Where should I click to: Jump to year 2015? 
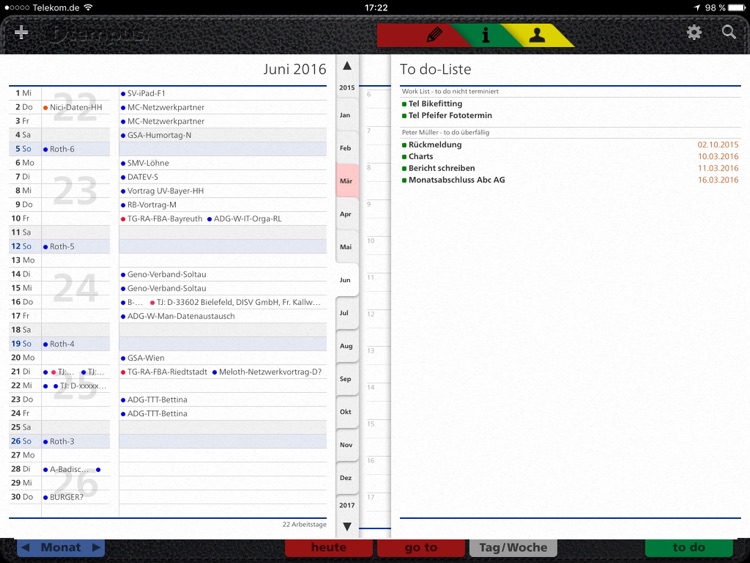[x=347, y=88]
